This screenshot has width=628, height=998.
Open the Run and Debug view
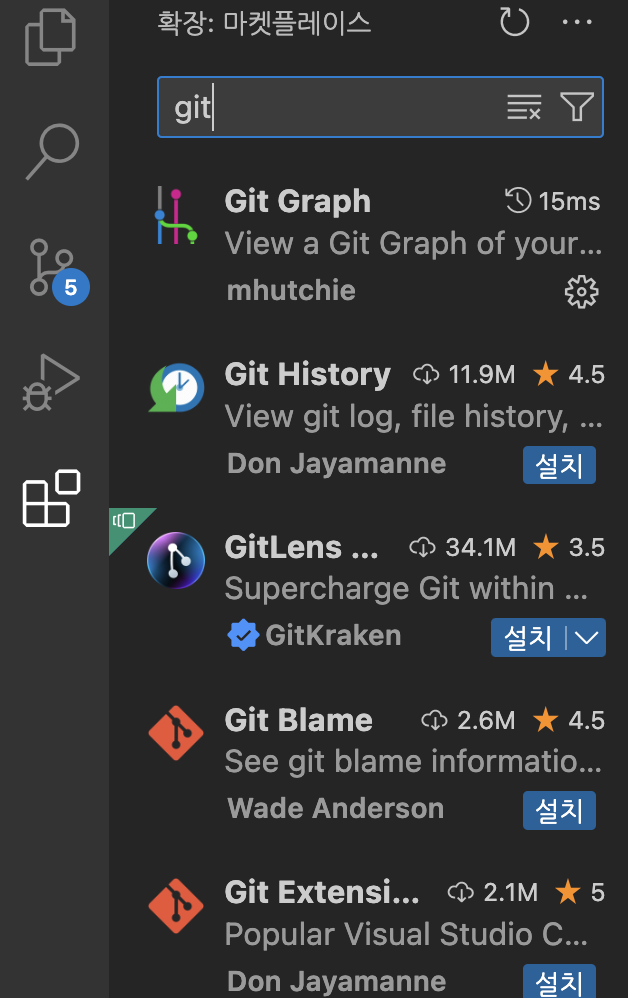pos(52,383)
